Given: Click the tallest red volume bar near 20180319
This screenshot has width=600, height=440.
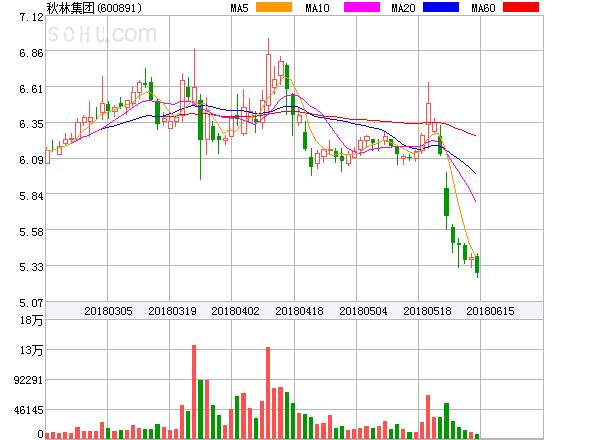Looking at the screenshot, I should [x=194, y=392].
